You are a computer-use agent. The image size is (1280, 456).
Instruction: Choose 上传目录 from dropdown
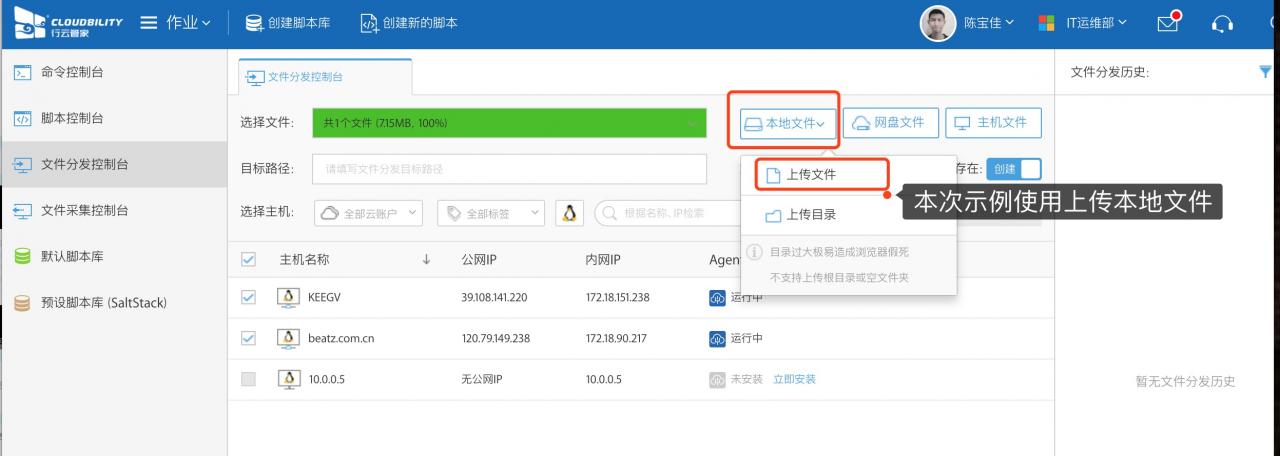[848, 214]
